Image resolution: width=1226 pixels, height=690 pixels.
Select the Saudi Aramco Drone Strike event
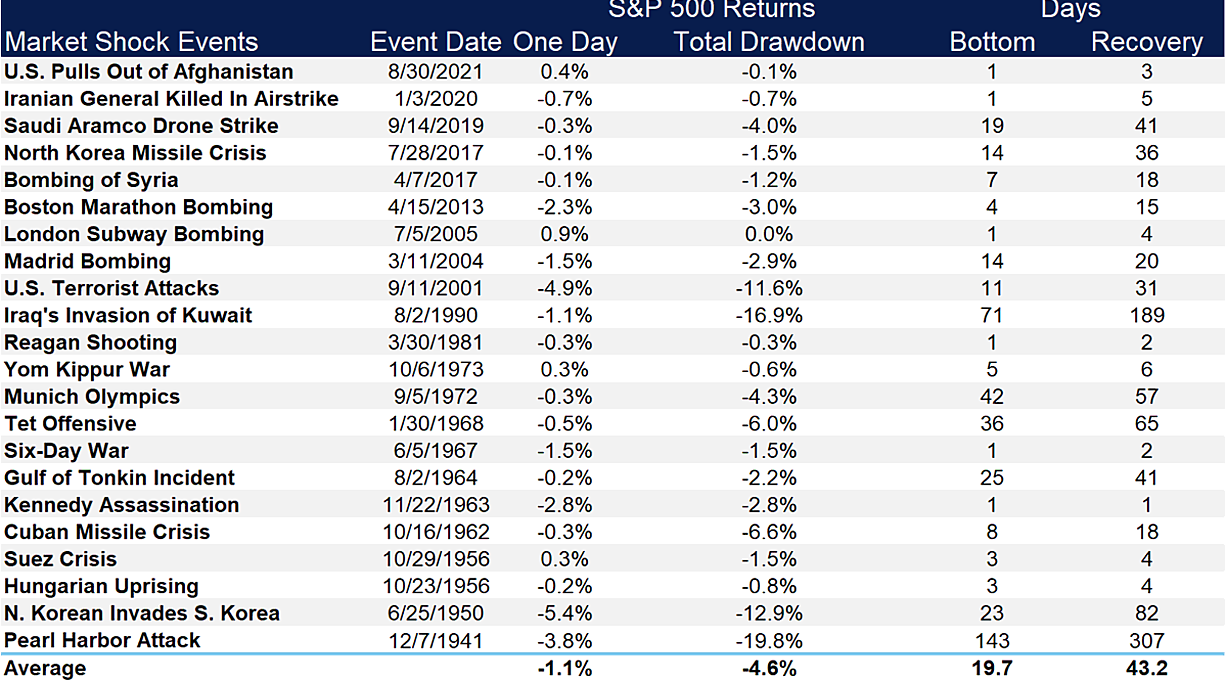[x=141, y=125]
